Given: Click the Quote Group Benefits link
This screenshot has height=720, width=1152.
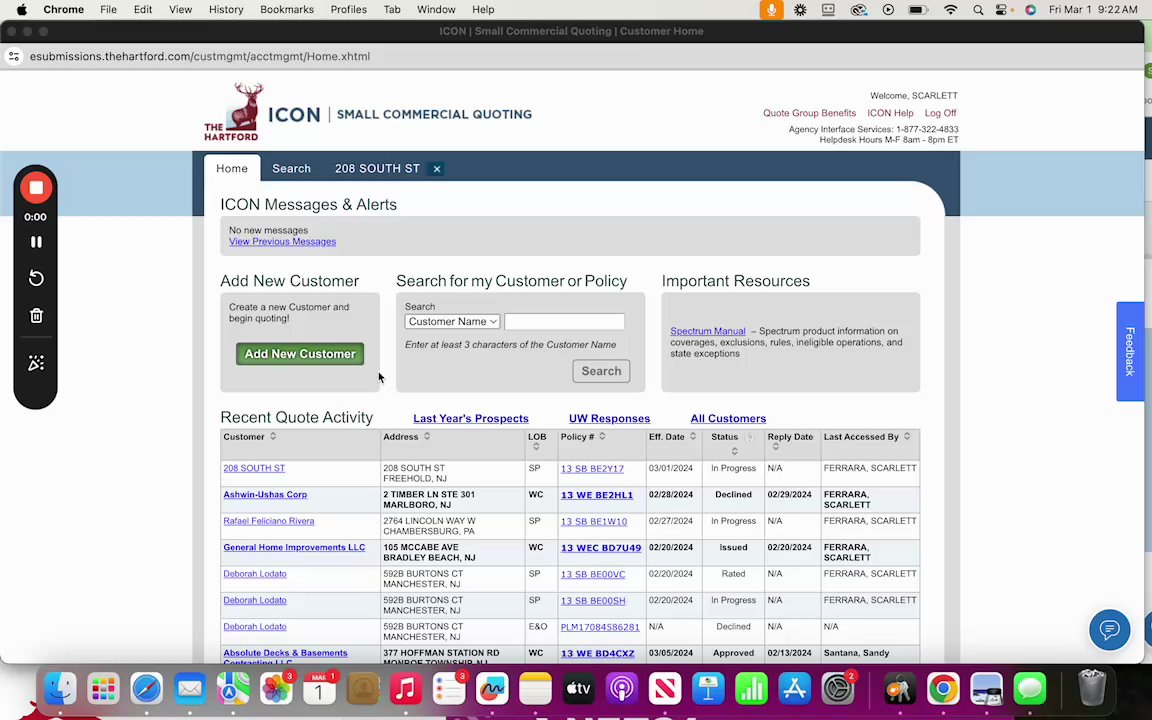Looking at the screenshot, I should (809, 113).
